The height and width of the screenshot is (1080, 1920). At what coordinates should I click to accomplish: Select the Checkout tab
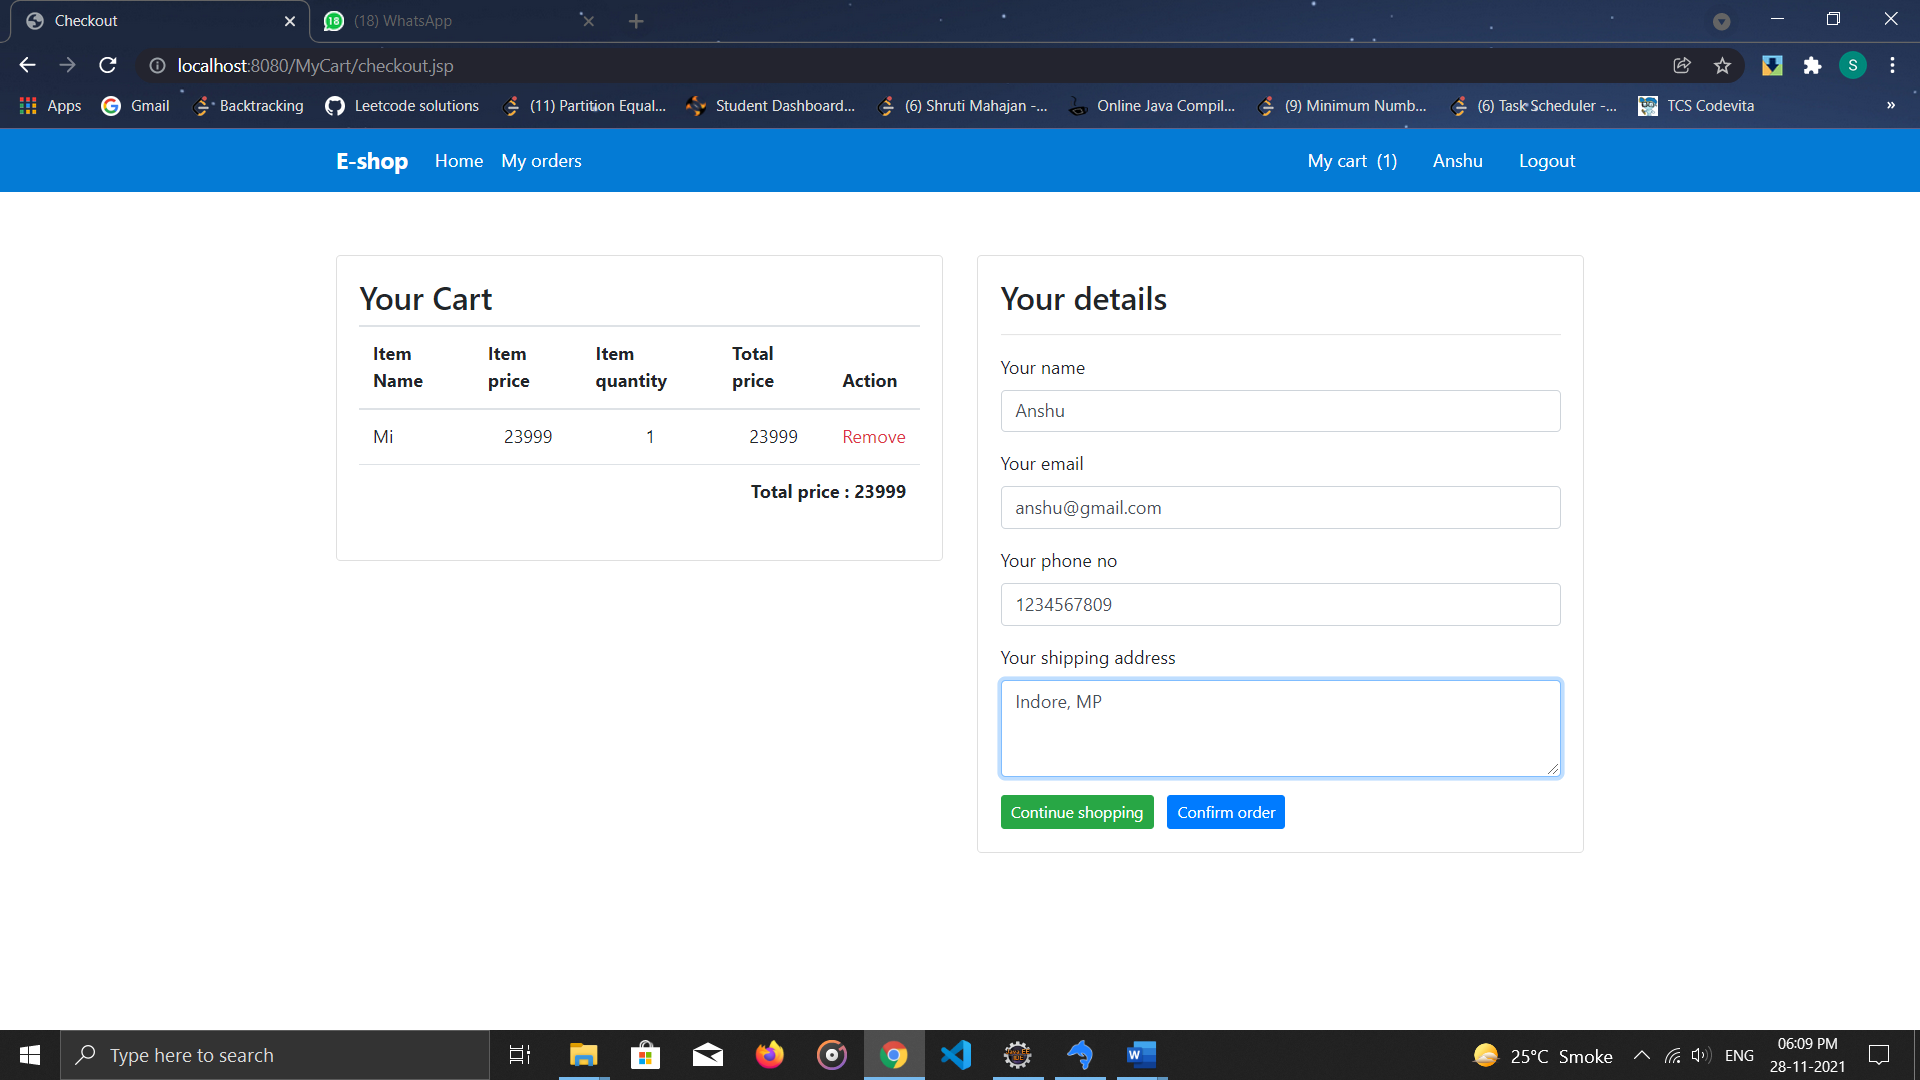[160, 21]
